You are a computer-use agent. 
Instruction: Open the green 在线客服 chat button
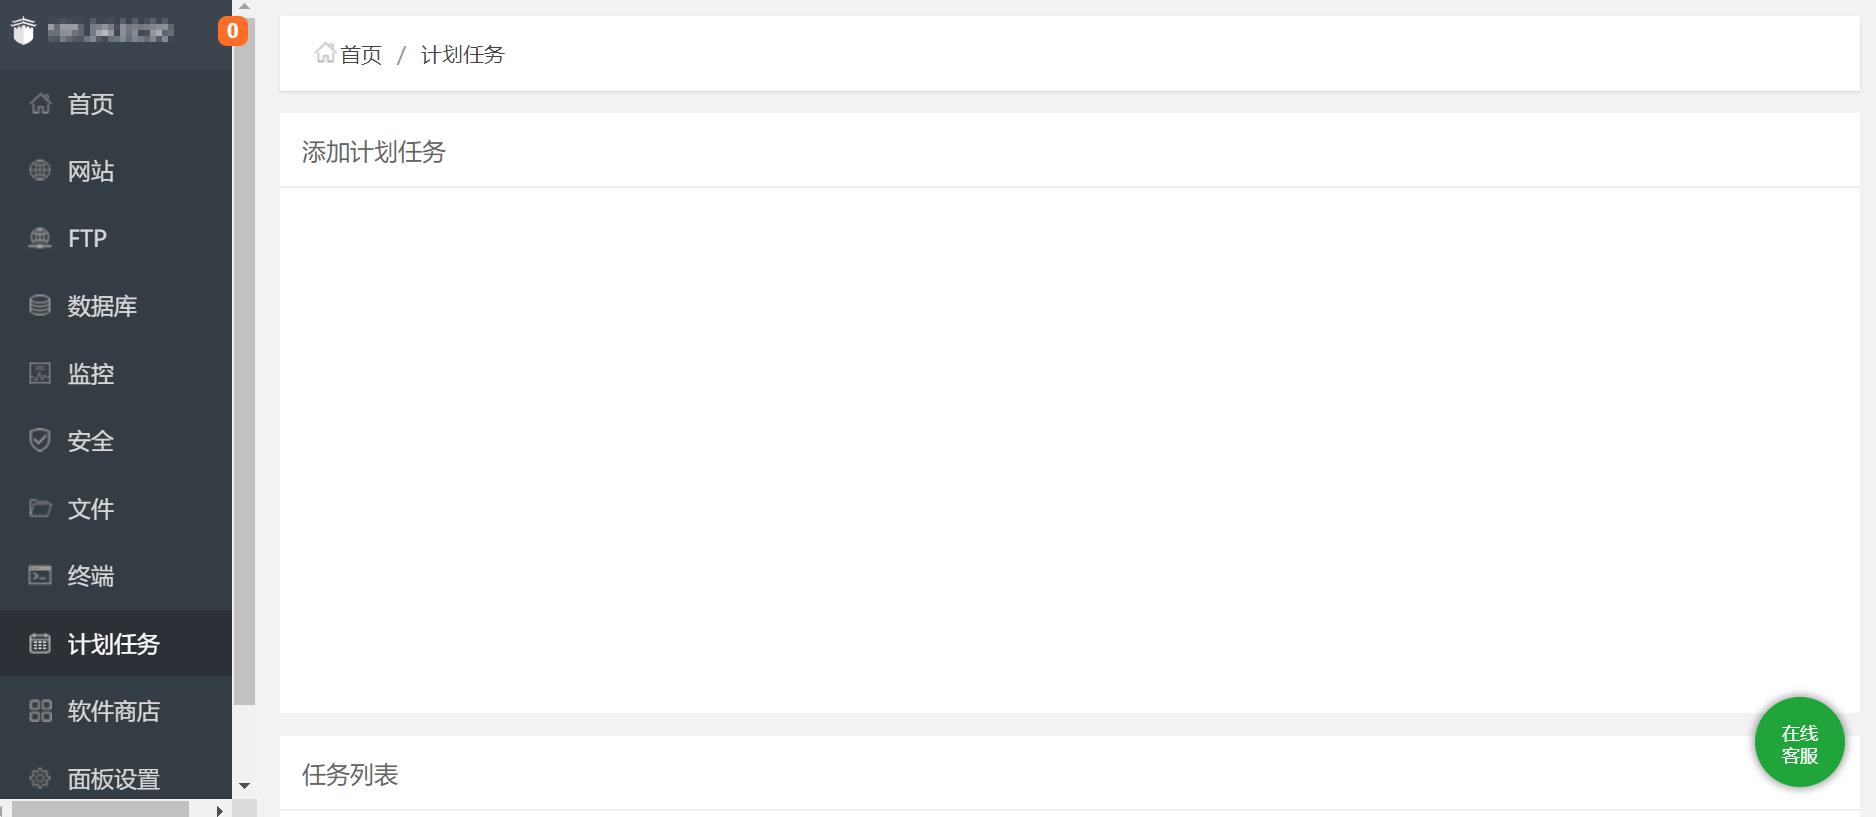1799,742
